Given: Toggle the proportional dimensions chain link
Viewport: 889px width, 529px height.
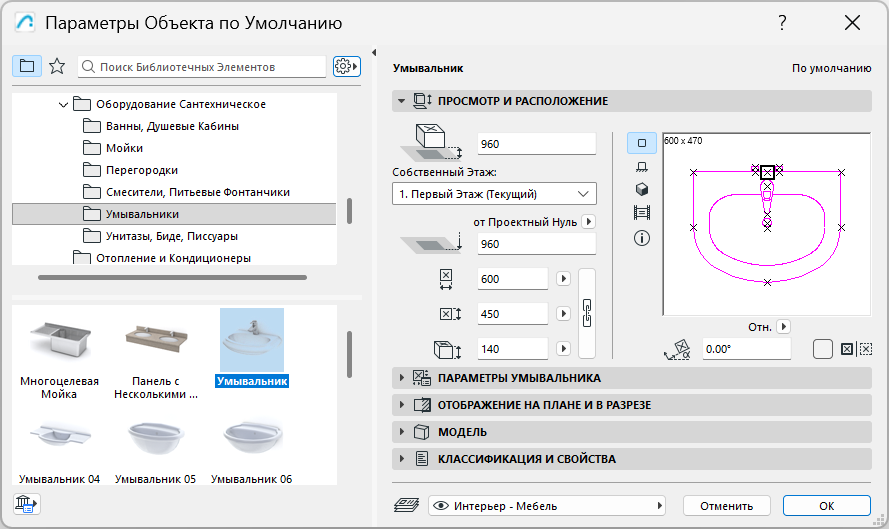Looking at the screenshot, I should [587, 314].
